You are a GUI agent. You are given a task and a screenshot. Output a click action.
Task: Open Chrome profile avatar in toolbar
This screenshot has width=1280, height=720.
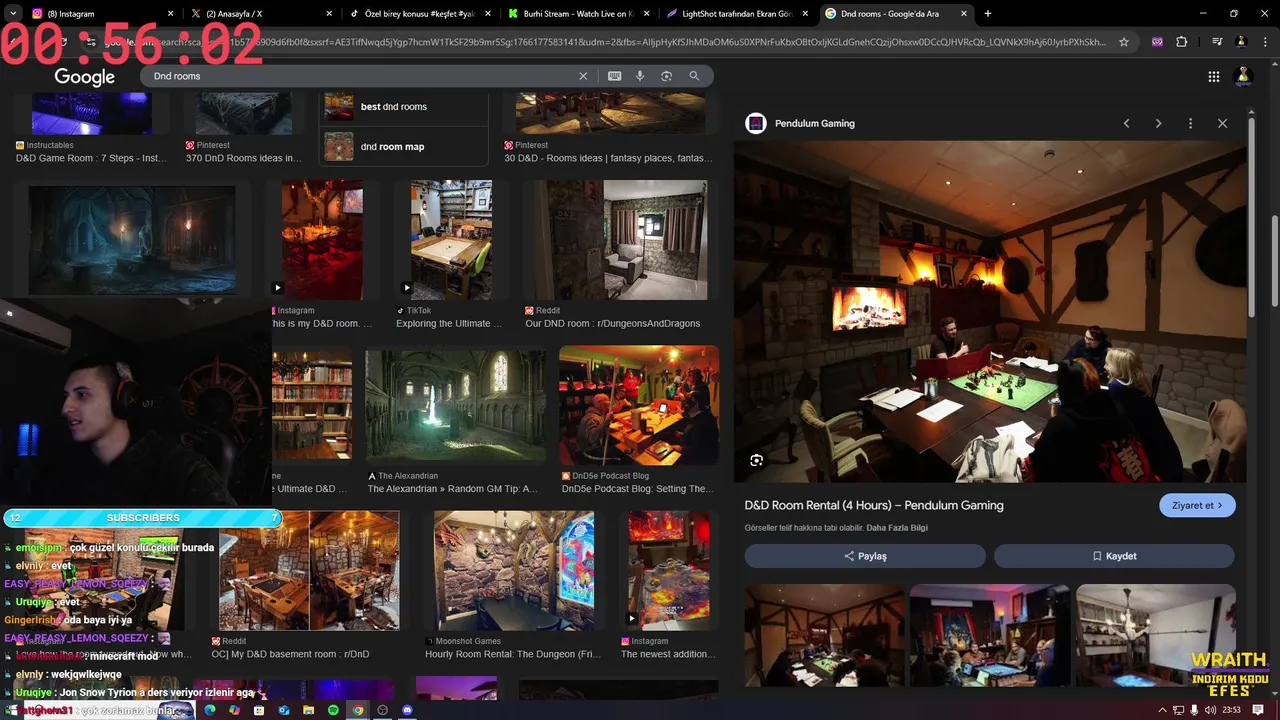[x=1241, y=42]
